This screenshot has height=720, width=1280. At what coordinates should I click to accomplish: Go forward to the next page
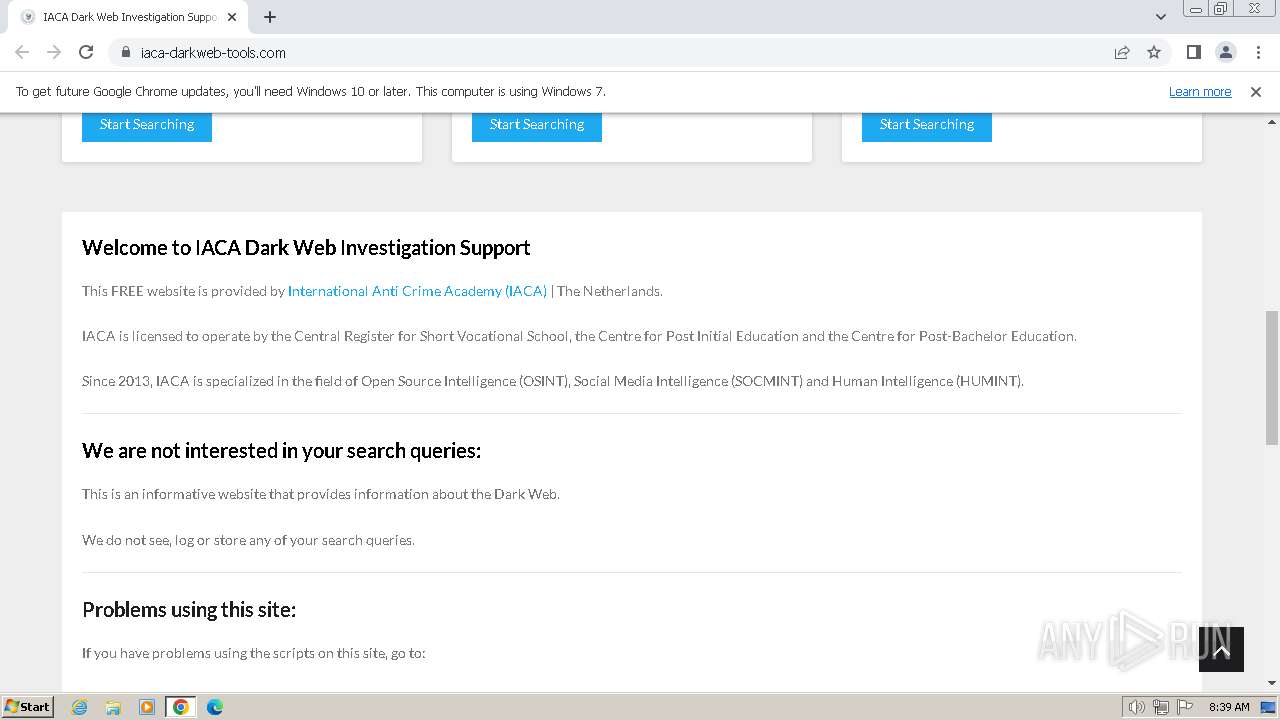pyautogui.click(x=54, y=52)
